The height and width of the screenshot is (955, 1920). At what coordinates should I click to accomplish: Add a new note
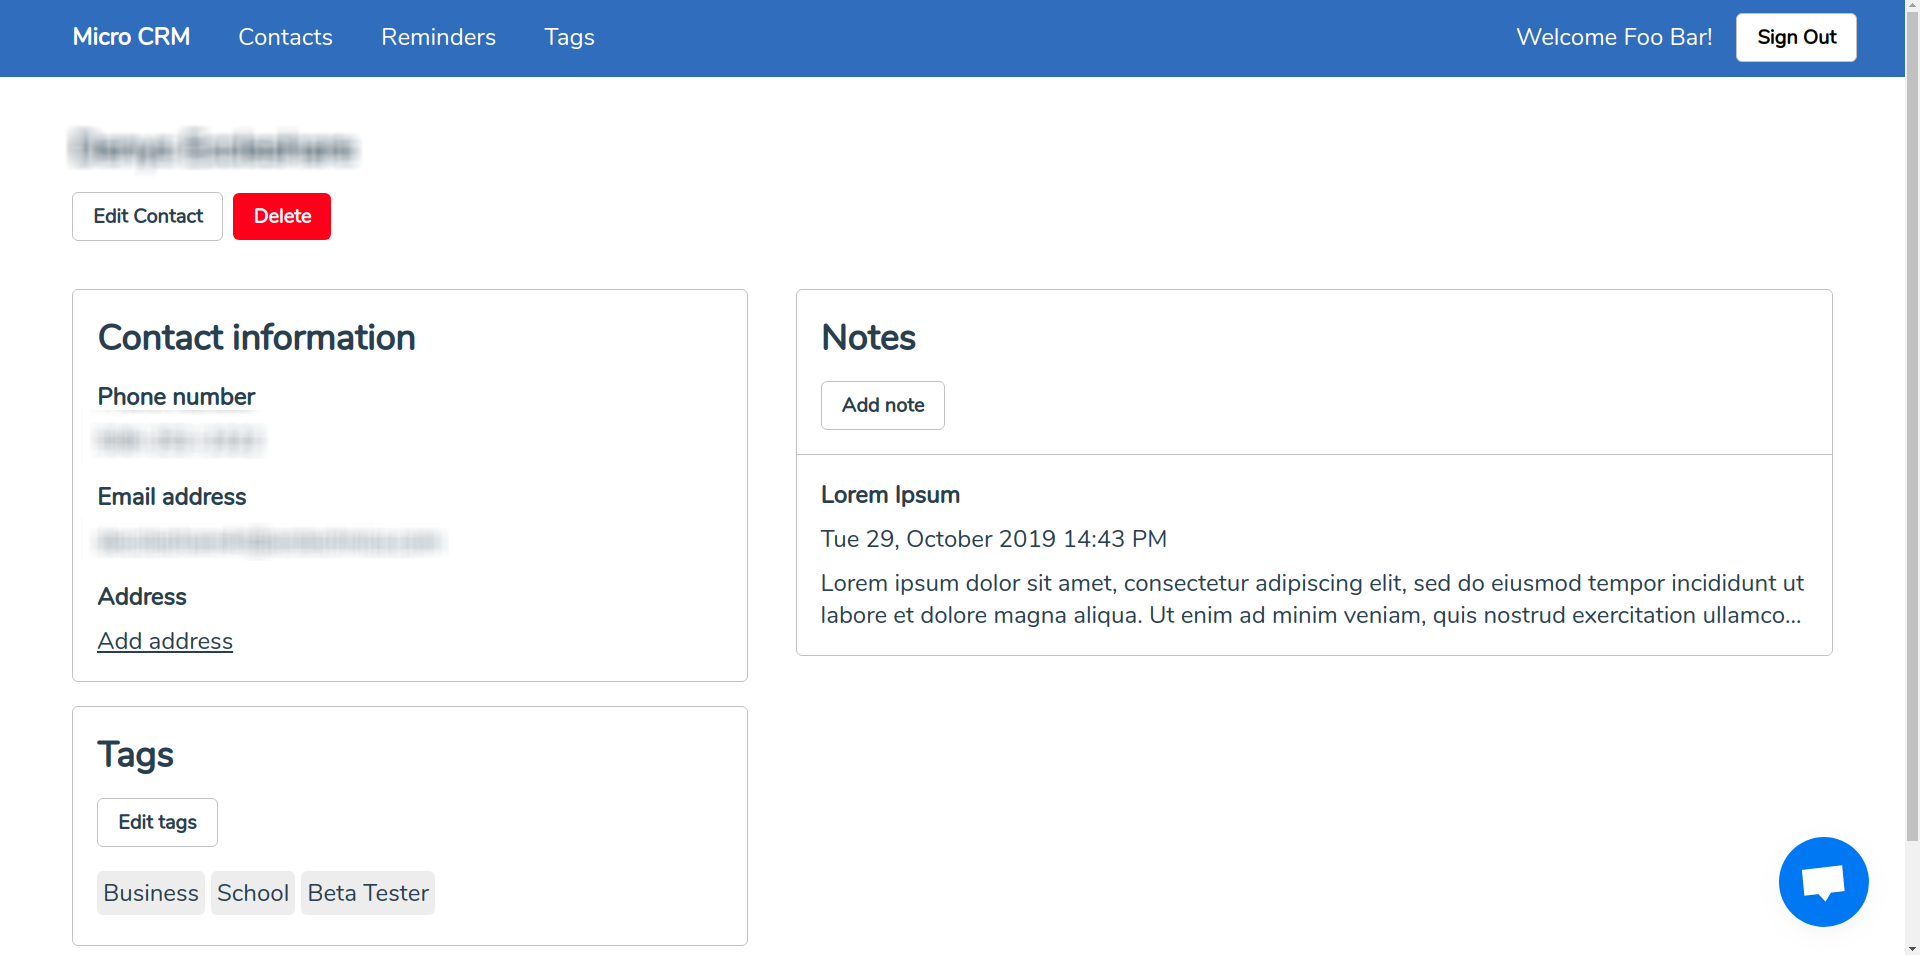coord(882,405)
